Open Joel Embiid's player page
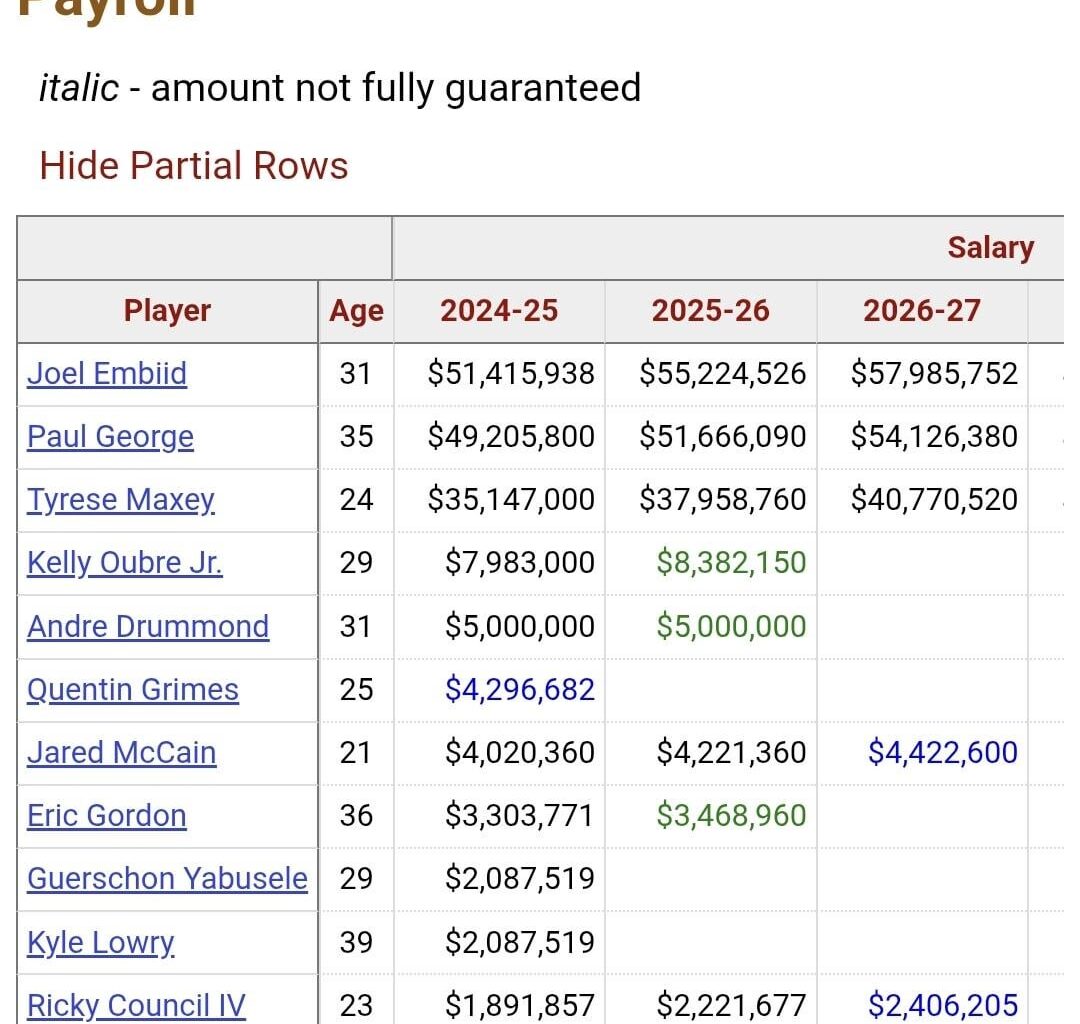1080x1024 pixels. point(105,374)
